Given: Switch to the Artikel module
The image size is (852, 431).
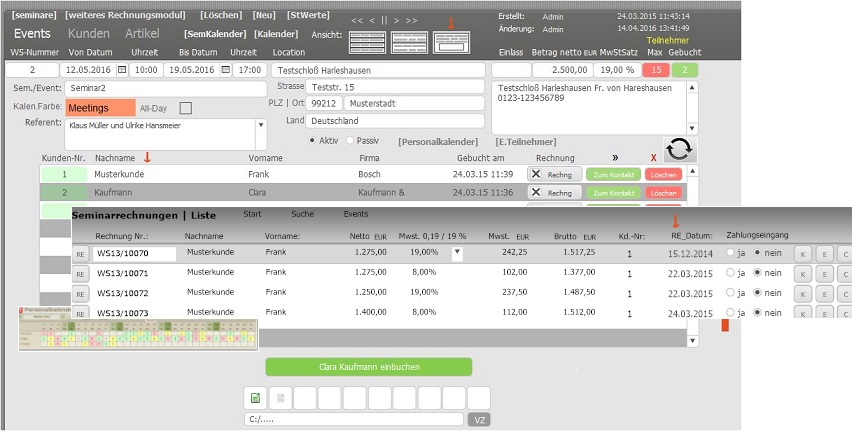Looking at the screenshot, I should coord(142,33).
